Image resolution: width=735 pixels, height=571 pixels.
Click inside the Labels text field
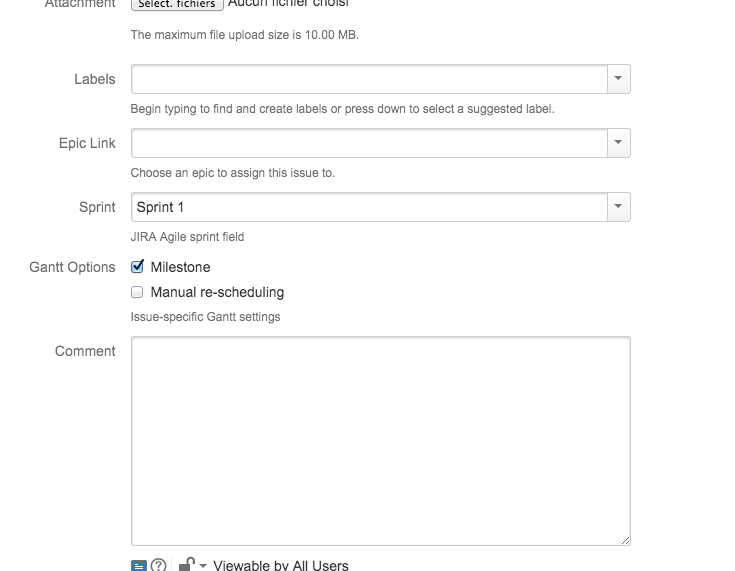coord(369,79)
